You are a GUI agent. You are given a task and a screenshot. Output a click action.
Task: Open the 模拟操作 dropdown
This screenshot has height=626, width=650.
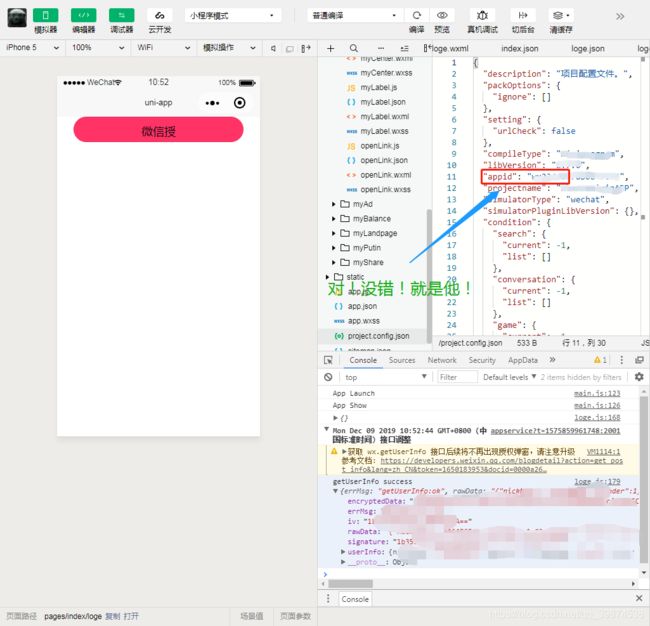[229, 48]
